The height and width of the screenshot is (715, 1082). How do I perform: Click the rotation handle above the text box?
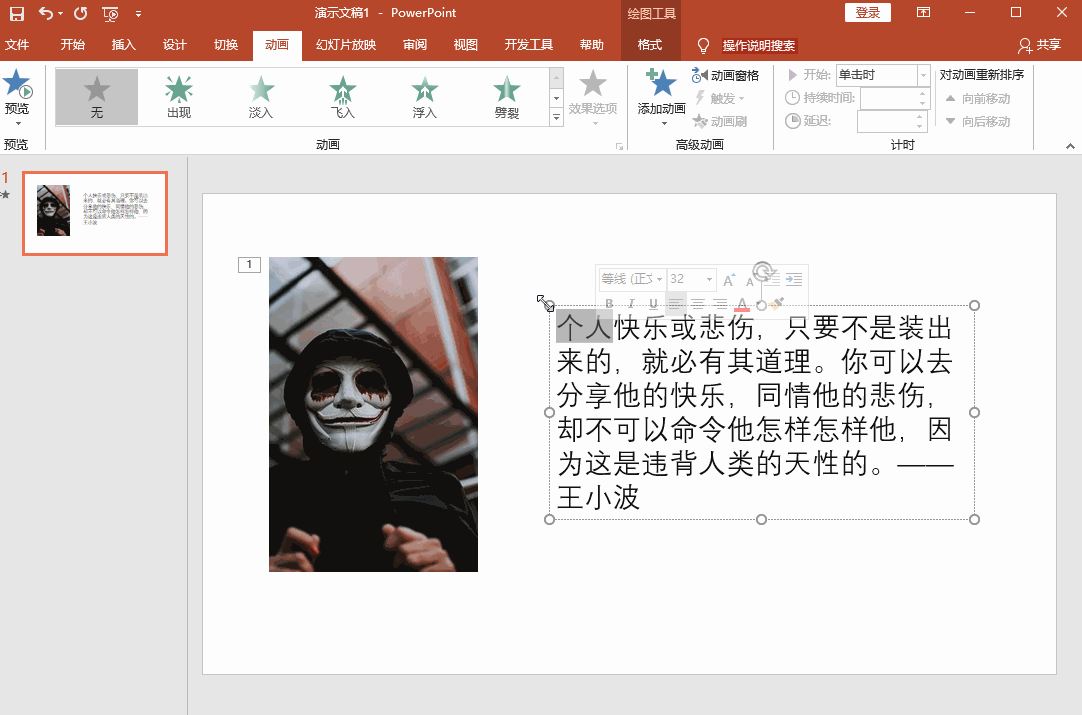[762, 270]
